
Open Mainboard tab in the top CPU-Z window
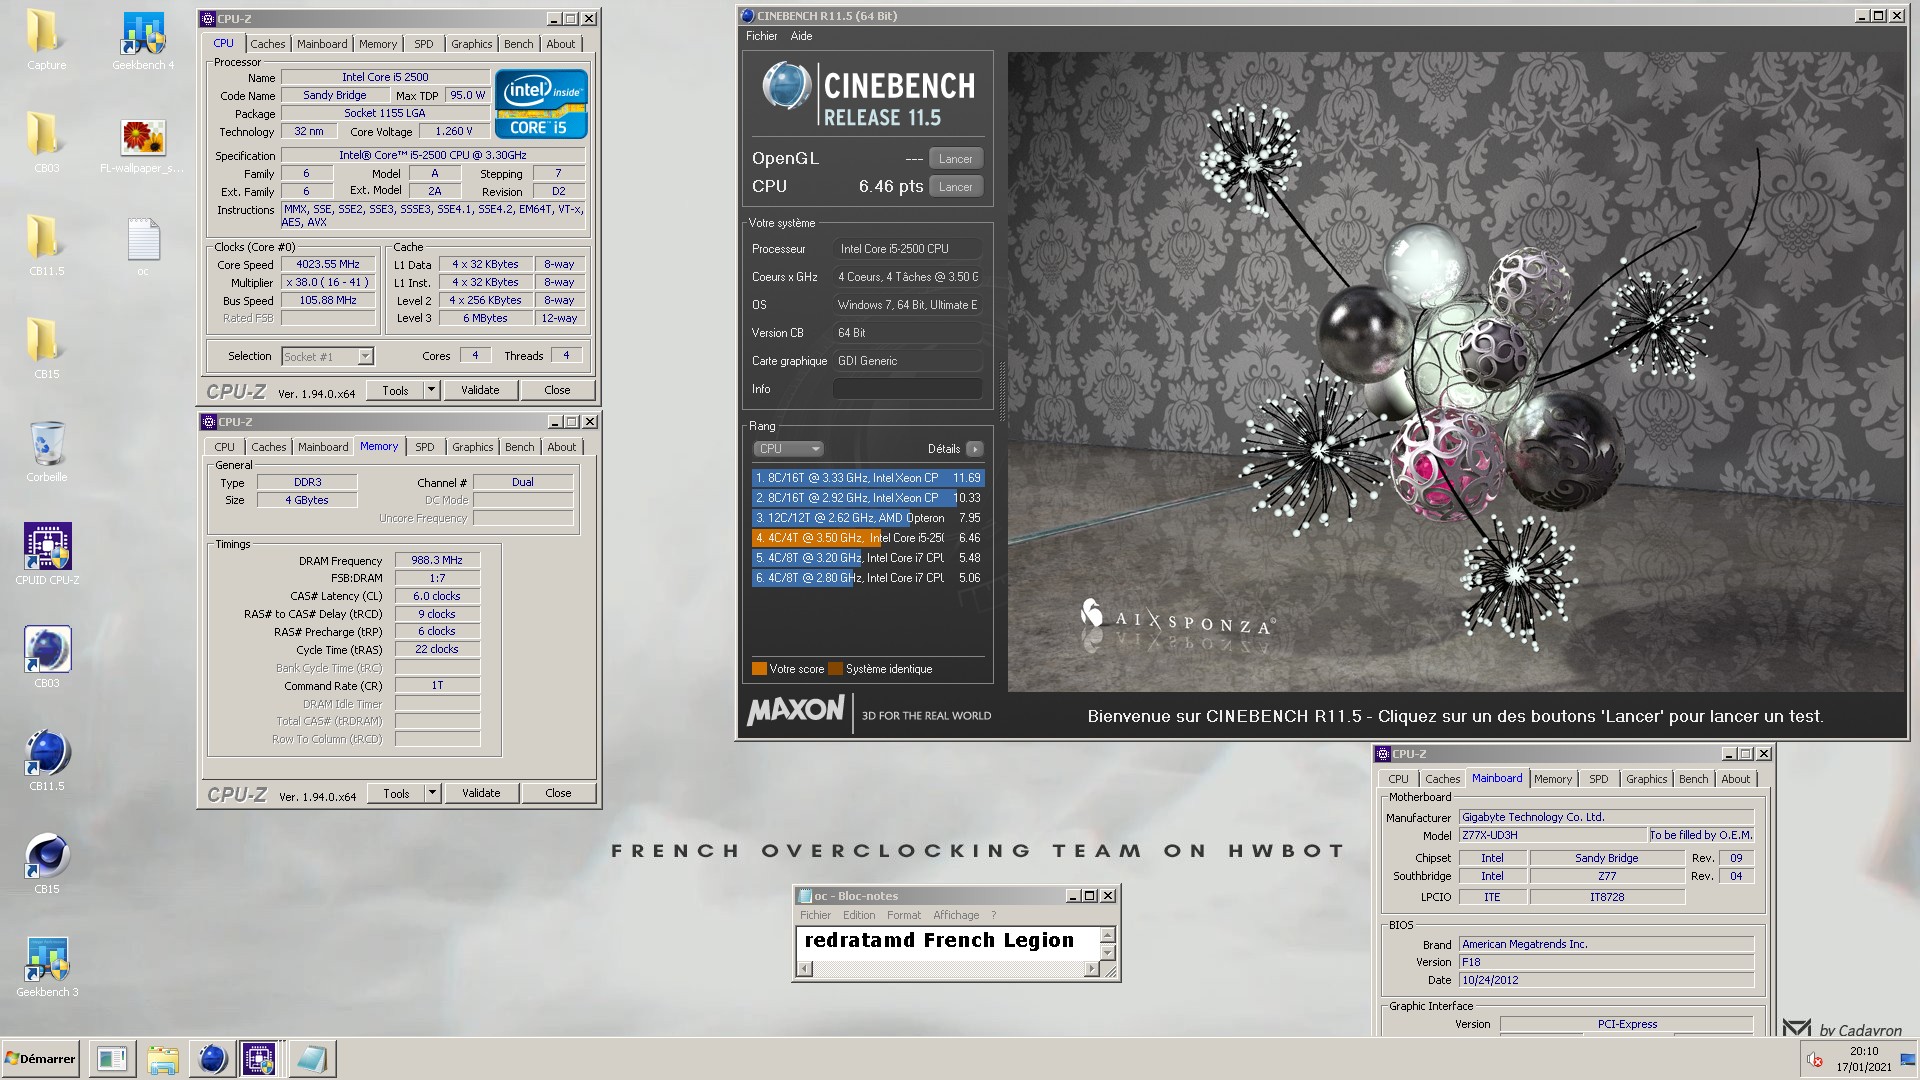pyautogui.click(x=322, y=44)
